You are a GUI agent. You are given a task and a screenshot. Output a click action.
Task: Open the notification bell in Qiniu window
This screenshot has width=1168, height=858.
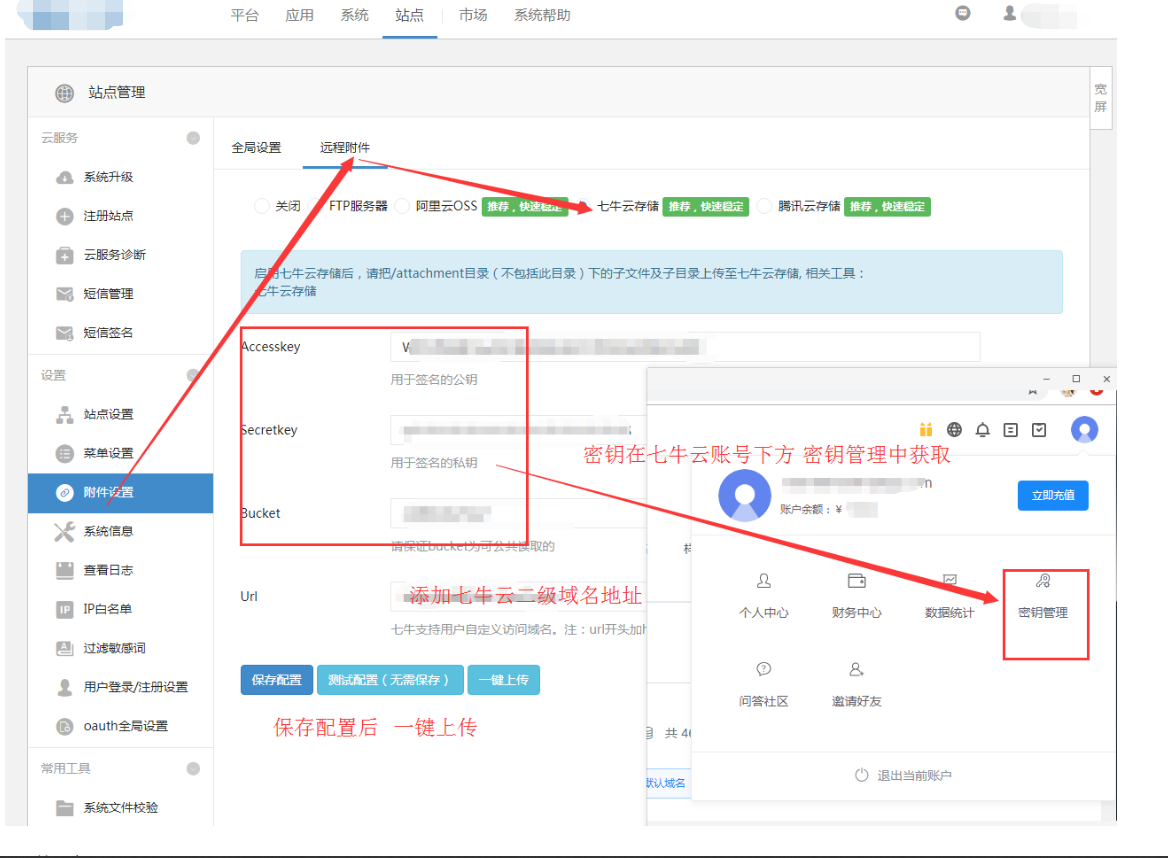tap(983, 430)
